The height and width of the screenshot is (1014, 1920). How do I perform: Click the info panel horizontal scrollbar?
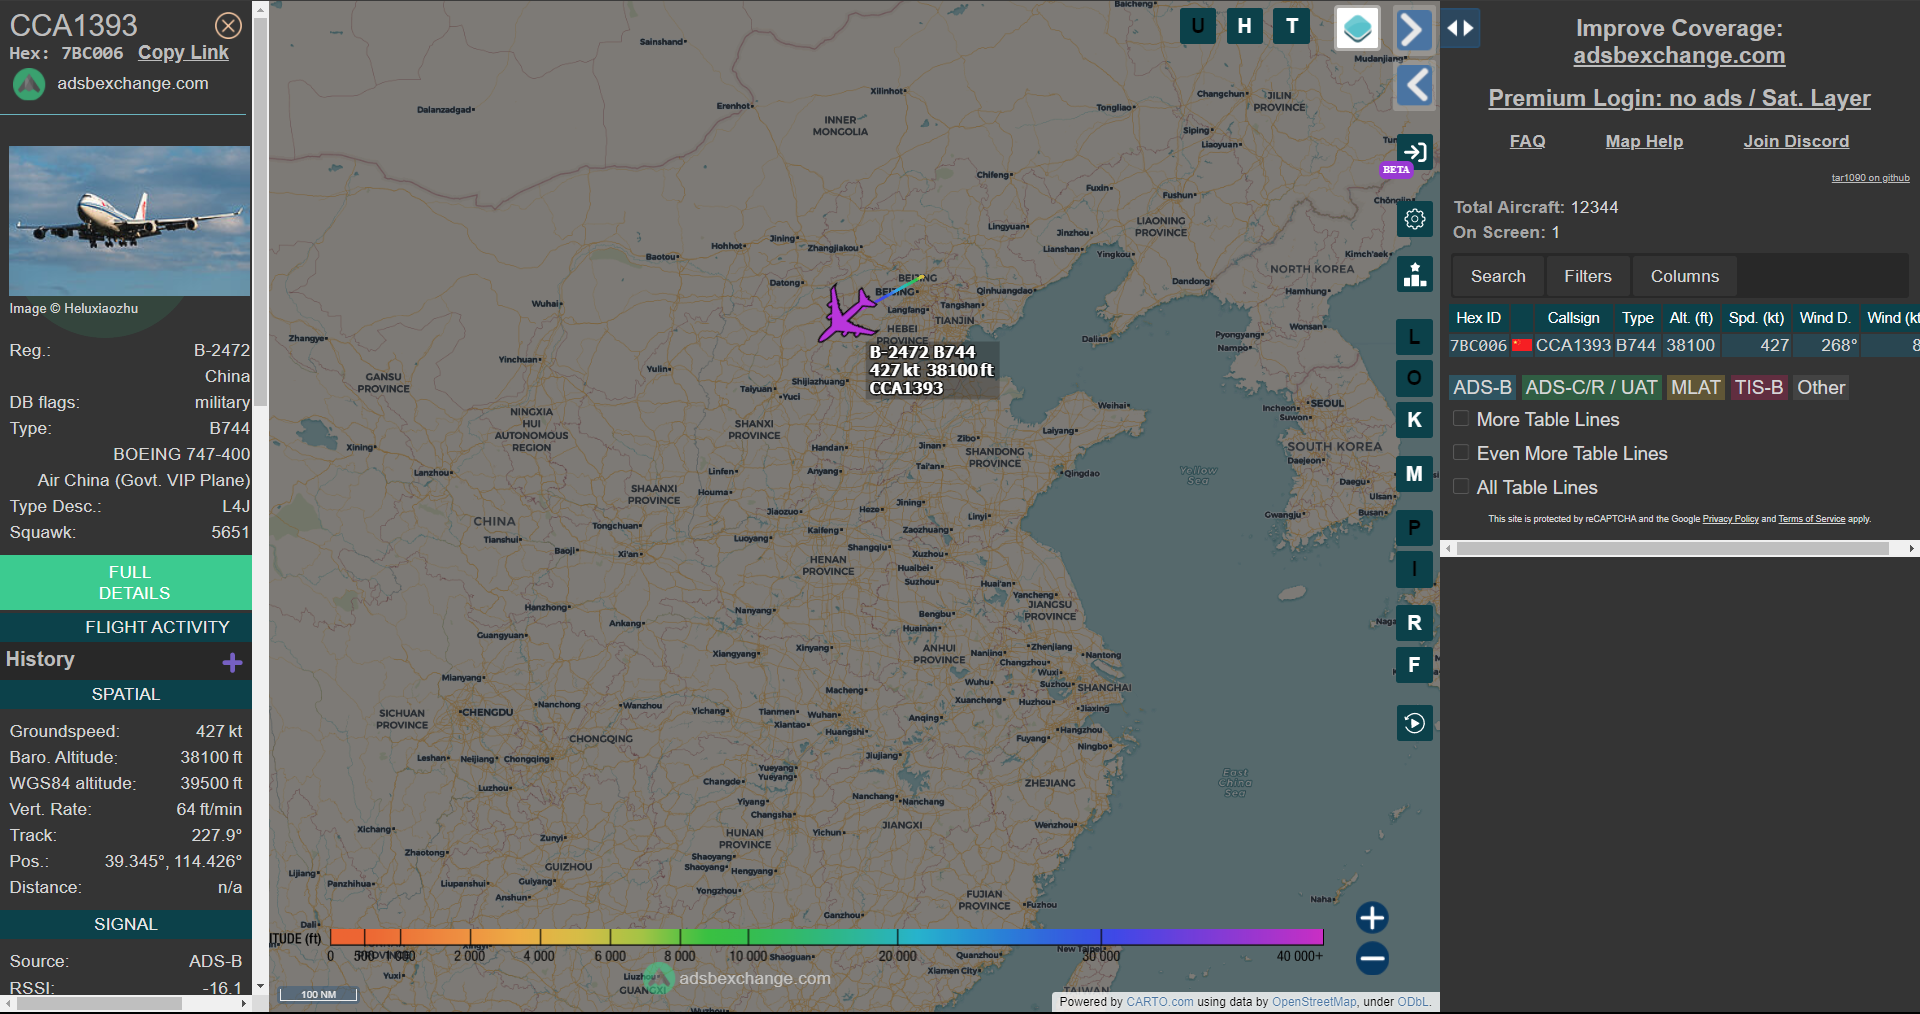pos(98,1003)
